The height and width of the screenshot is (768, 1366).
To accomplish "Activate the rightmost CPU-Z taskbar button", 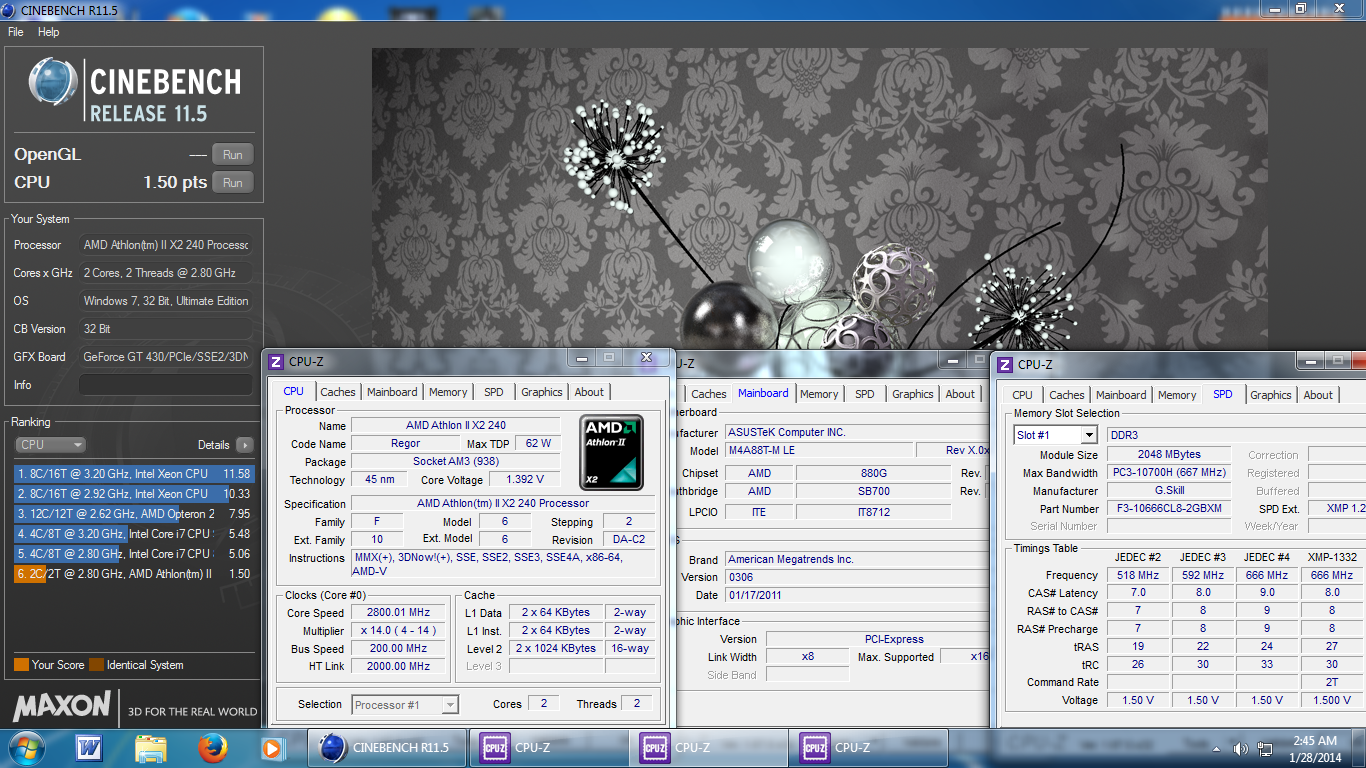I will [x=868, y=747].
